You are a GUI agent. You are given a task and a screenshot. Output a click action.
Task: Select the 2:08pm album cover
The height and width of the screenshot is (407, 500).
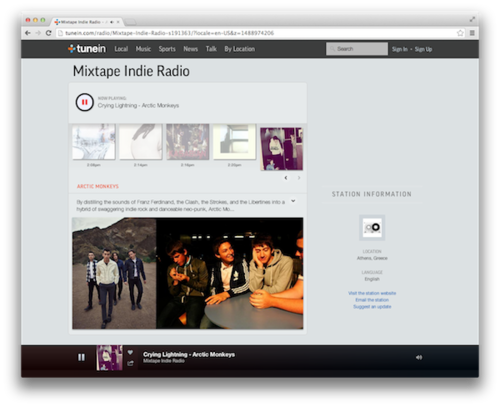[94, 142]
